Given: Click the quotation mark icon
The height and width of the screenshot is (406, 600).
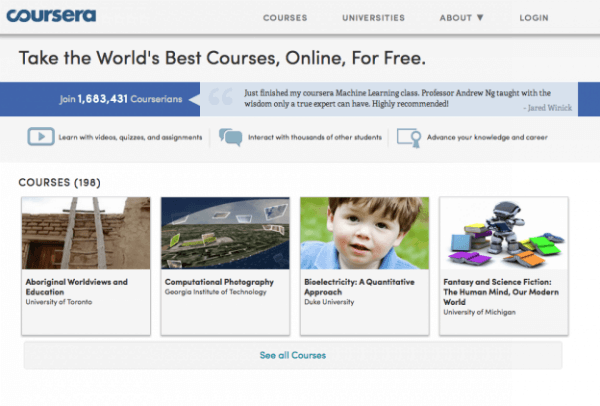Looking at the screenshot, I should point(219,98).
